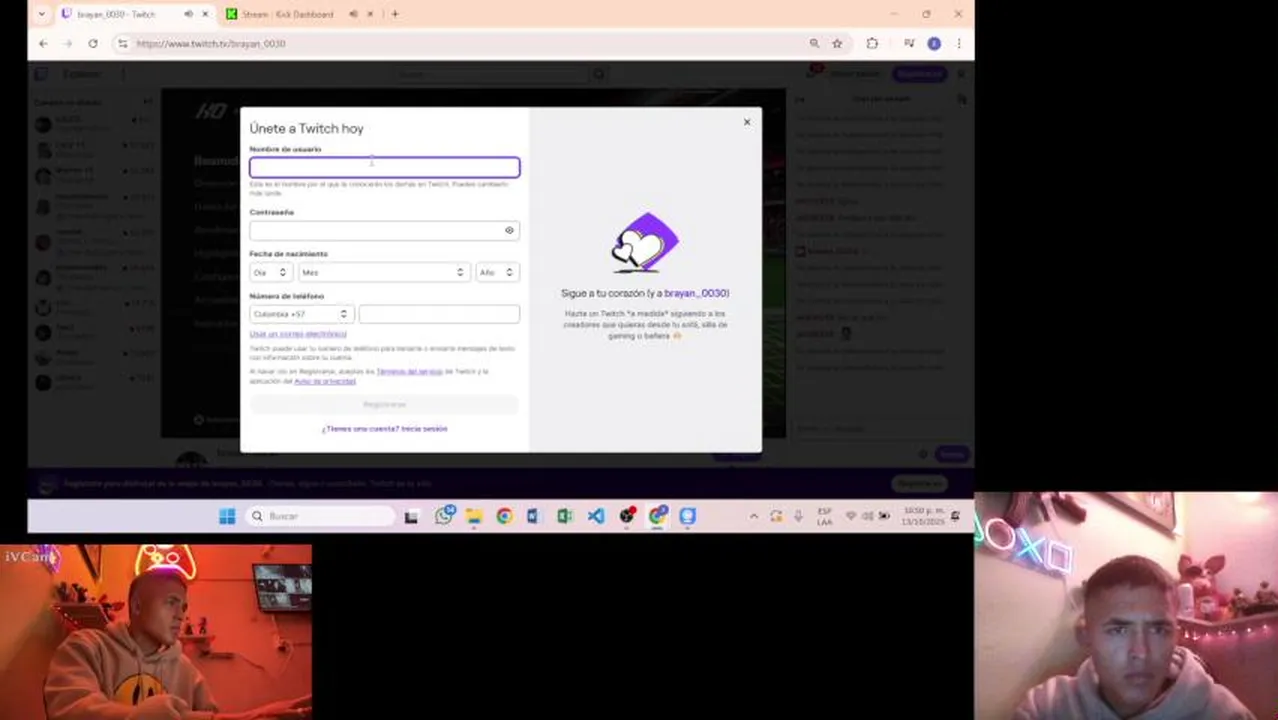Viewport: 1278px width, 720px height.
Task: Open a new browser tab
Action: (x=395, y=14)
